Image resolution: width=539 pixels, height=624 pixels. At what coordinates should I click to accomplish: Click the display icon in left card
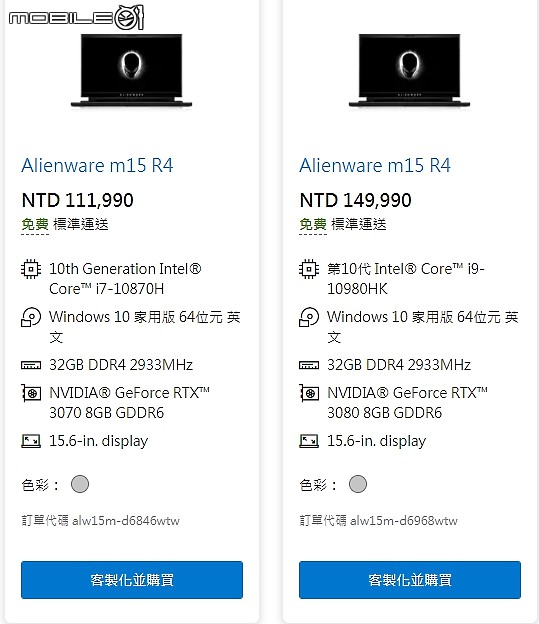(x=31, y=441)
